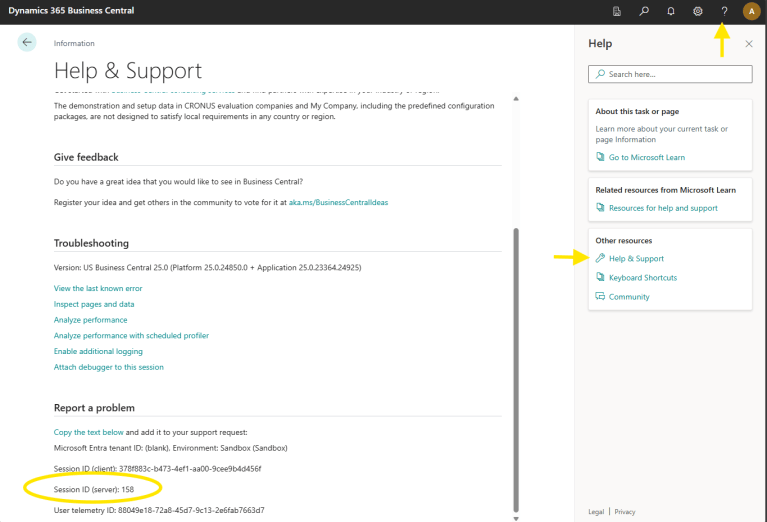
Task: Click the page scrollbar thumb
Action: click(x=516, y=369)
